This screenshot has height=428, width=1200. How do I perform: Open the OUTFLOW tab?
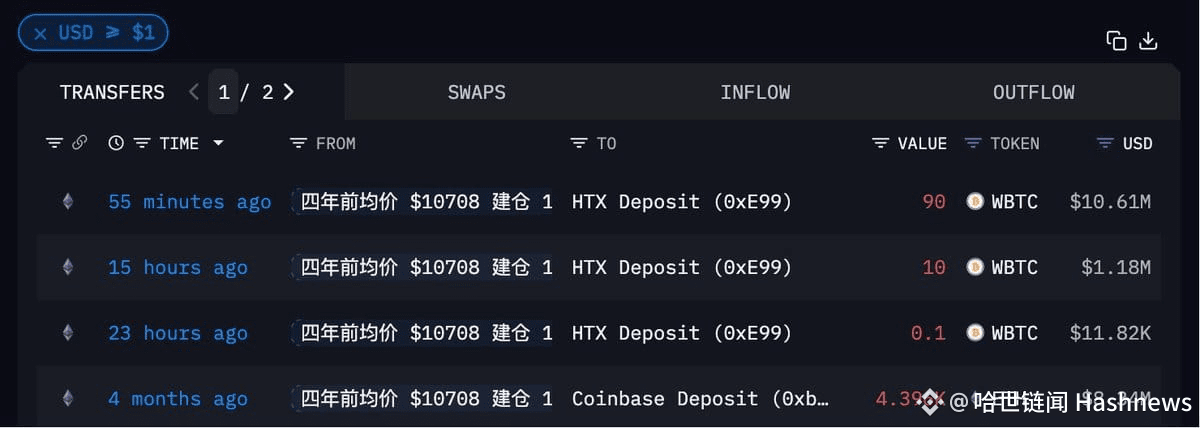pos(1034,92)
